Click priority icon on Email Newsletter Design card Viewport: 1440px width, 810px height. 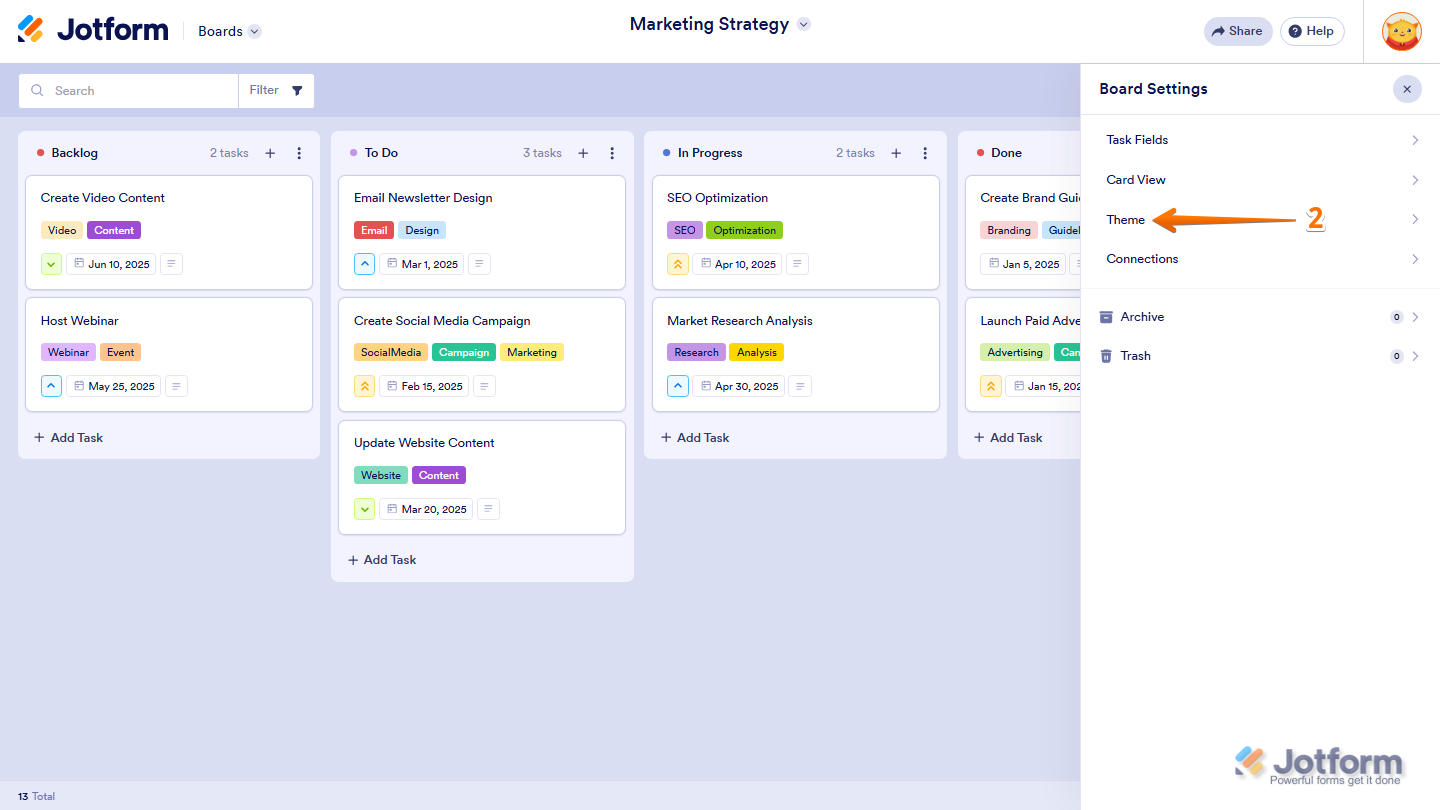pyautogui.click(x=365, y=264)
